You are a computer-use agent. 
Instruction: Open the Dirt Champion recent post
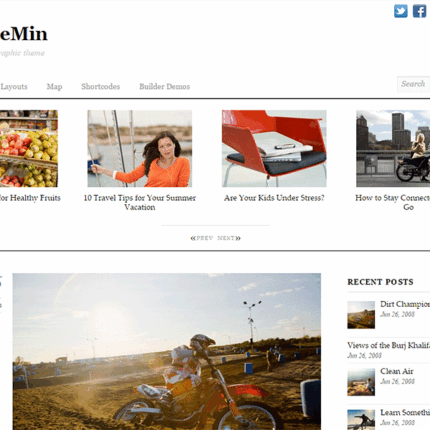405,304
